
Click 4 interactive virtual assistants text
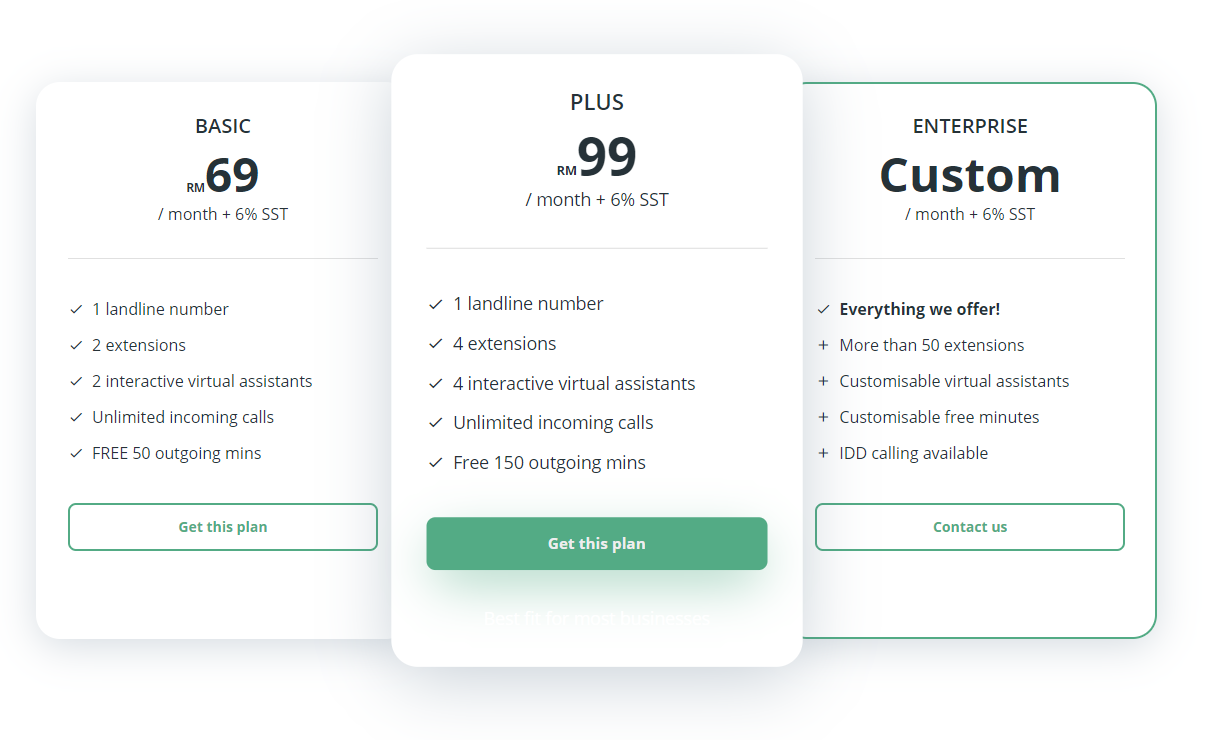click(574, 384)
